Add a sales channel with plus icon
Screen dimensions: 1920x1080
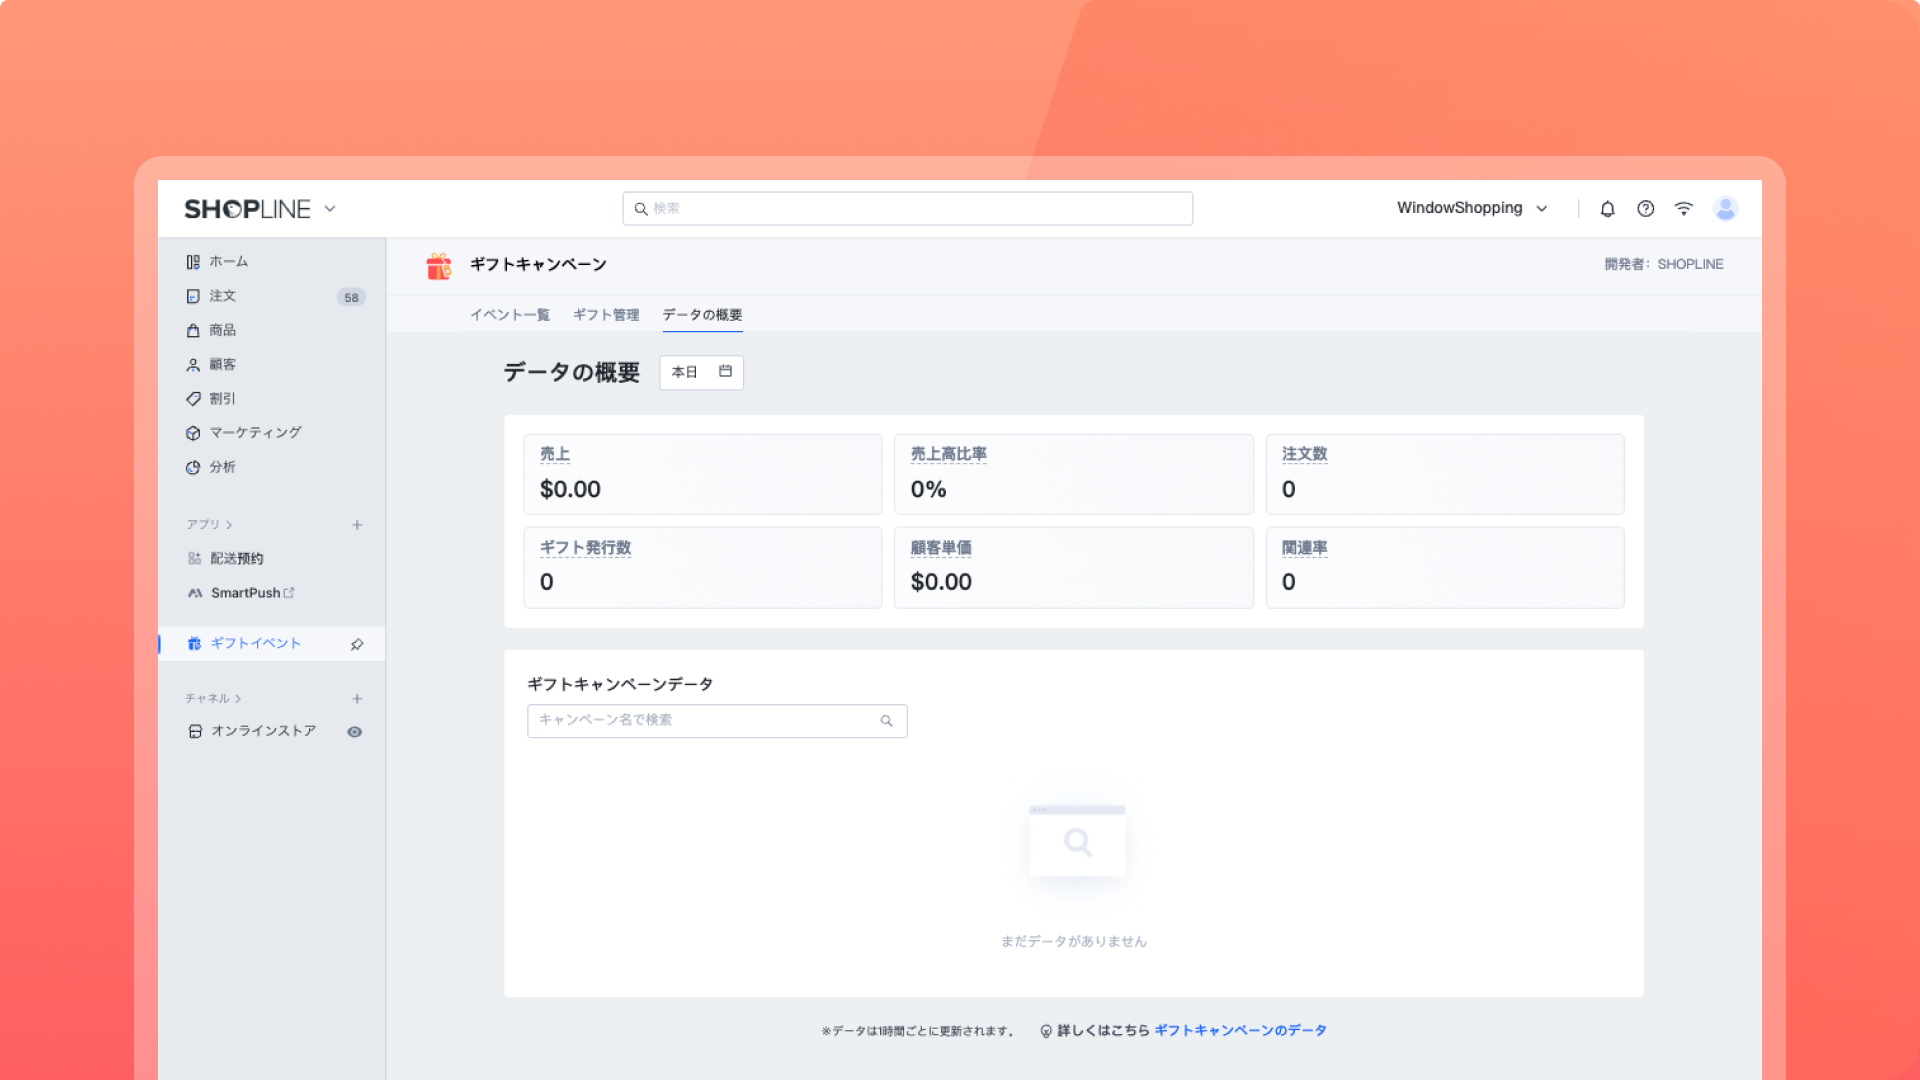coord(357,699)
